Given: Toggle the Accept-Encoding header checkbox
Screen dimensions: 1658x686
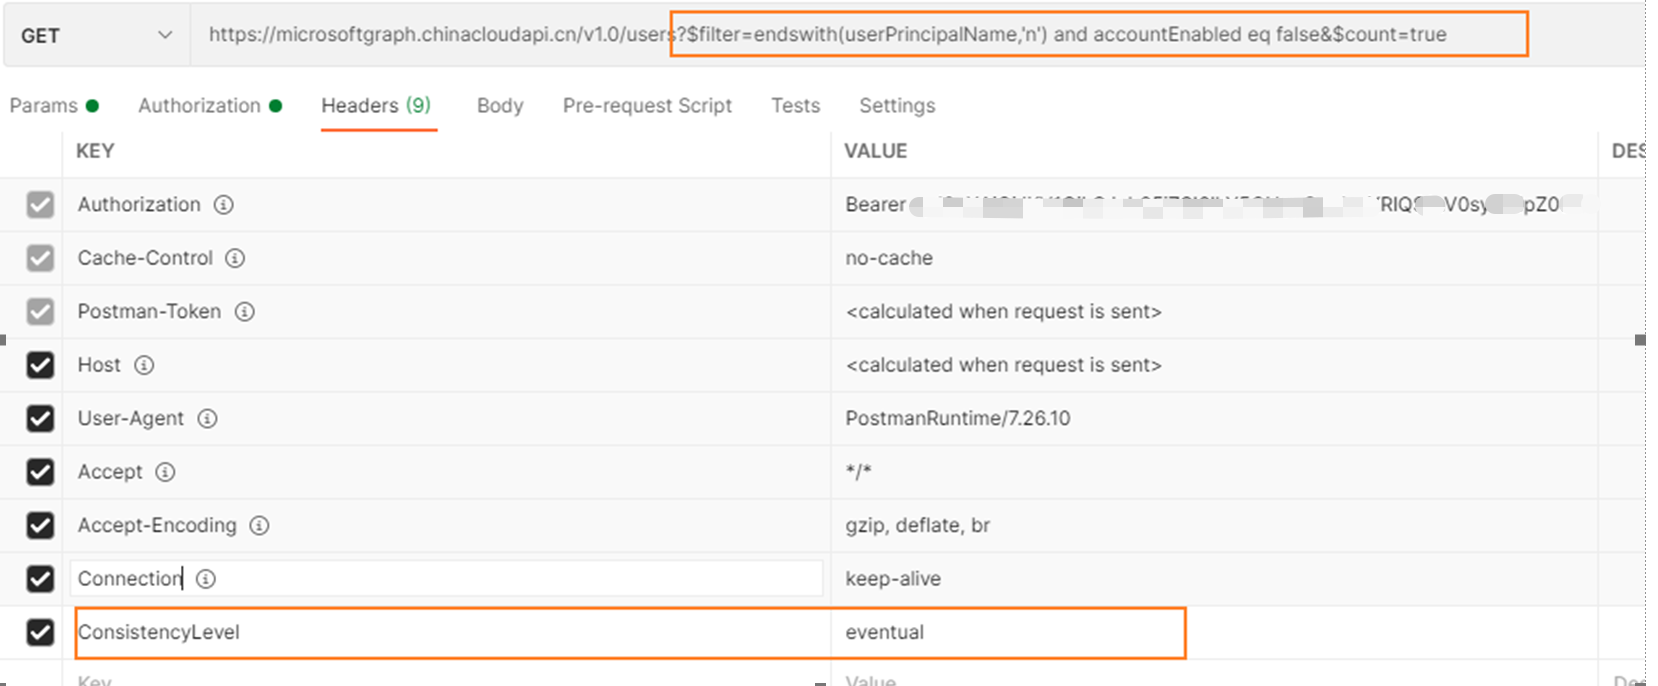Looking at the screenshot, I should (x=40, y=525).
